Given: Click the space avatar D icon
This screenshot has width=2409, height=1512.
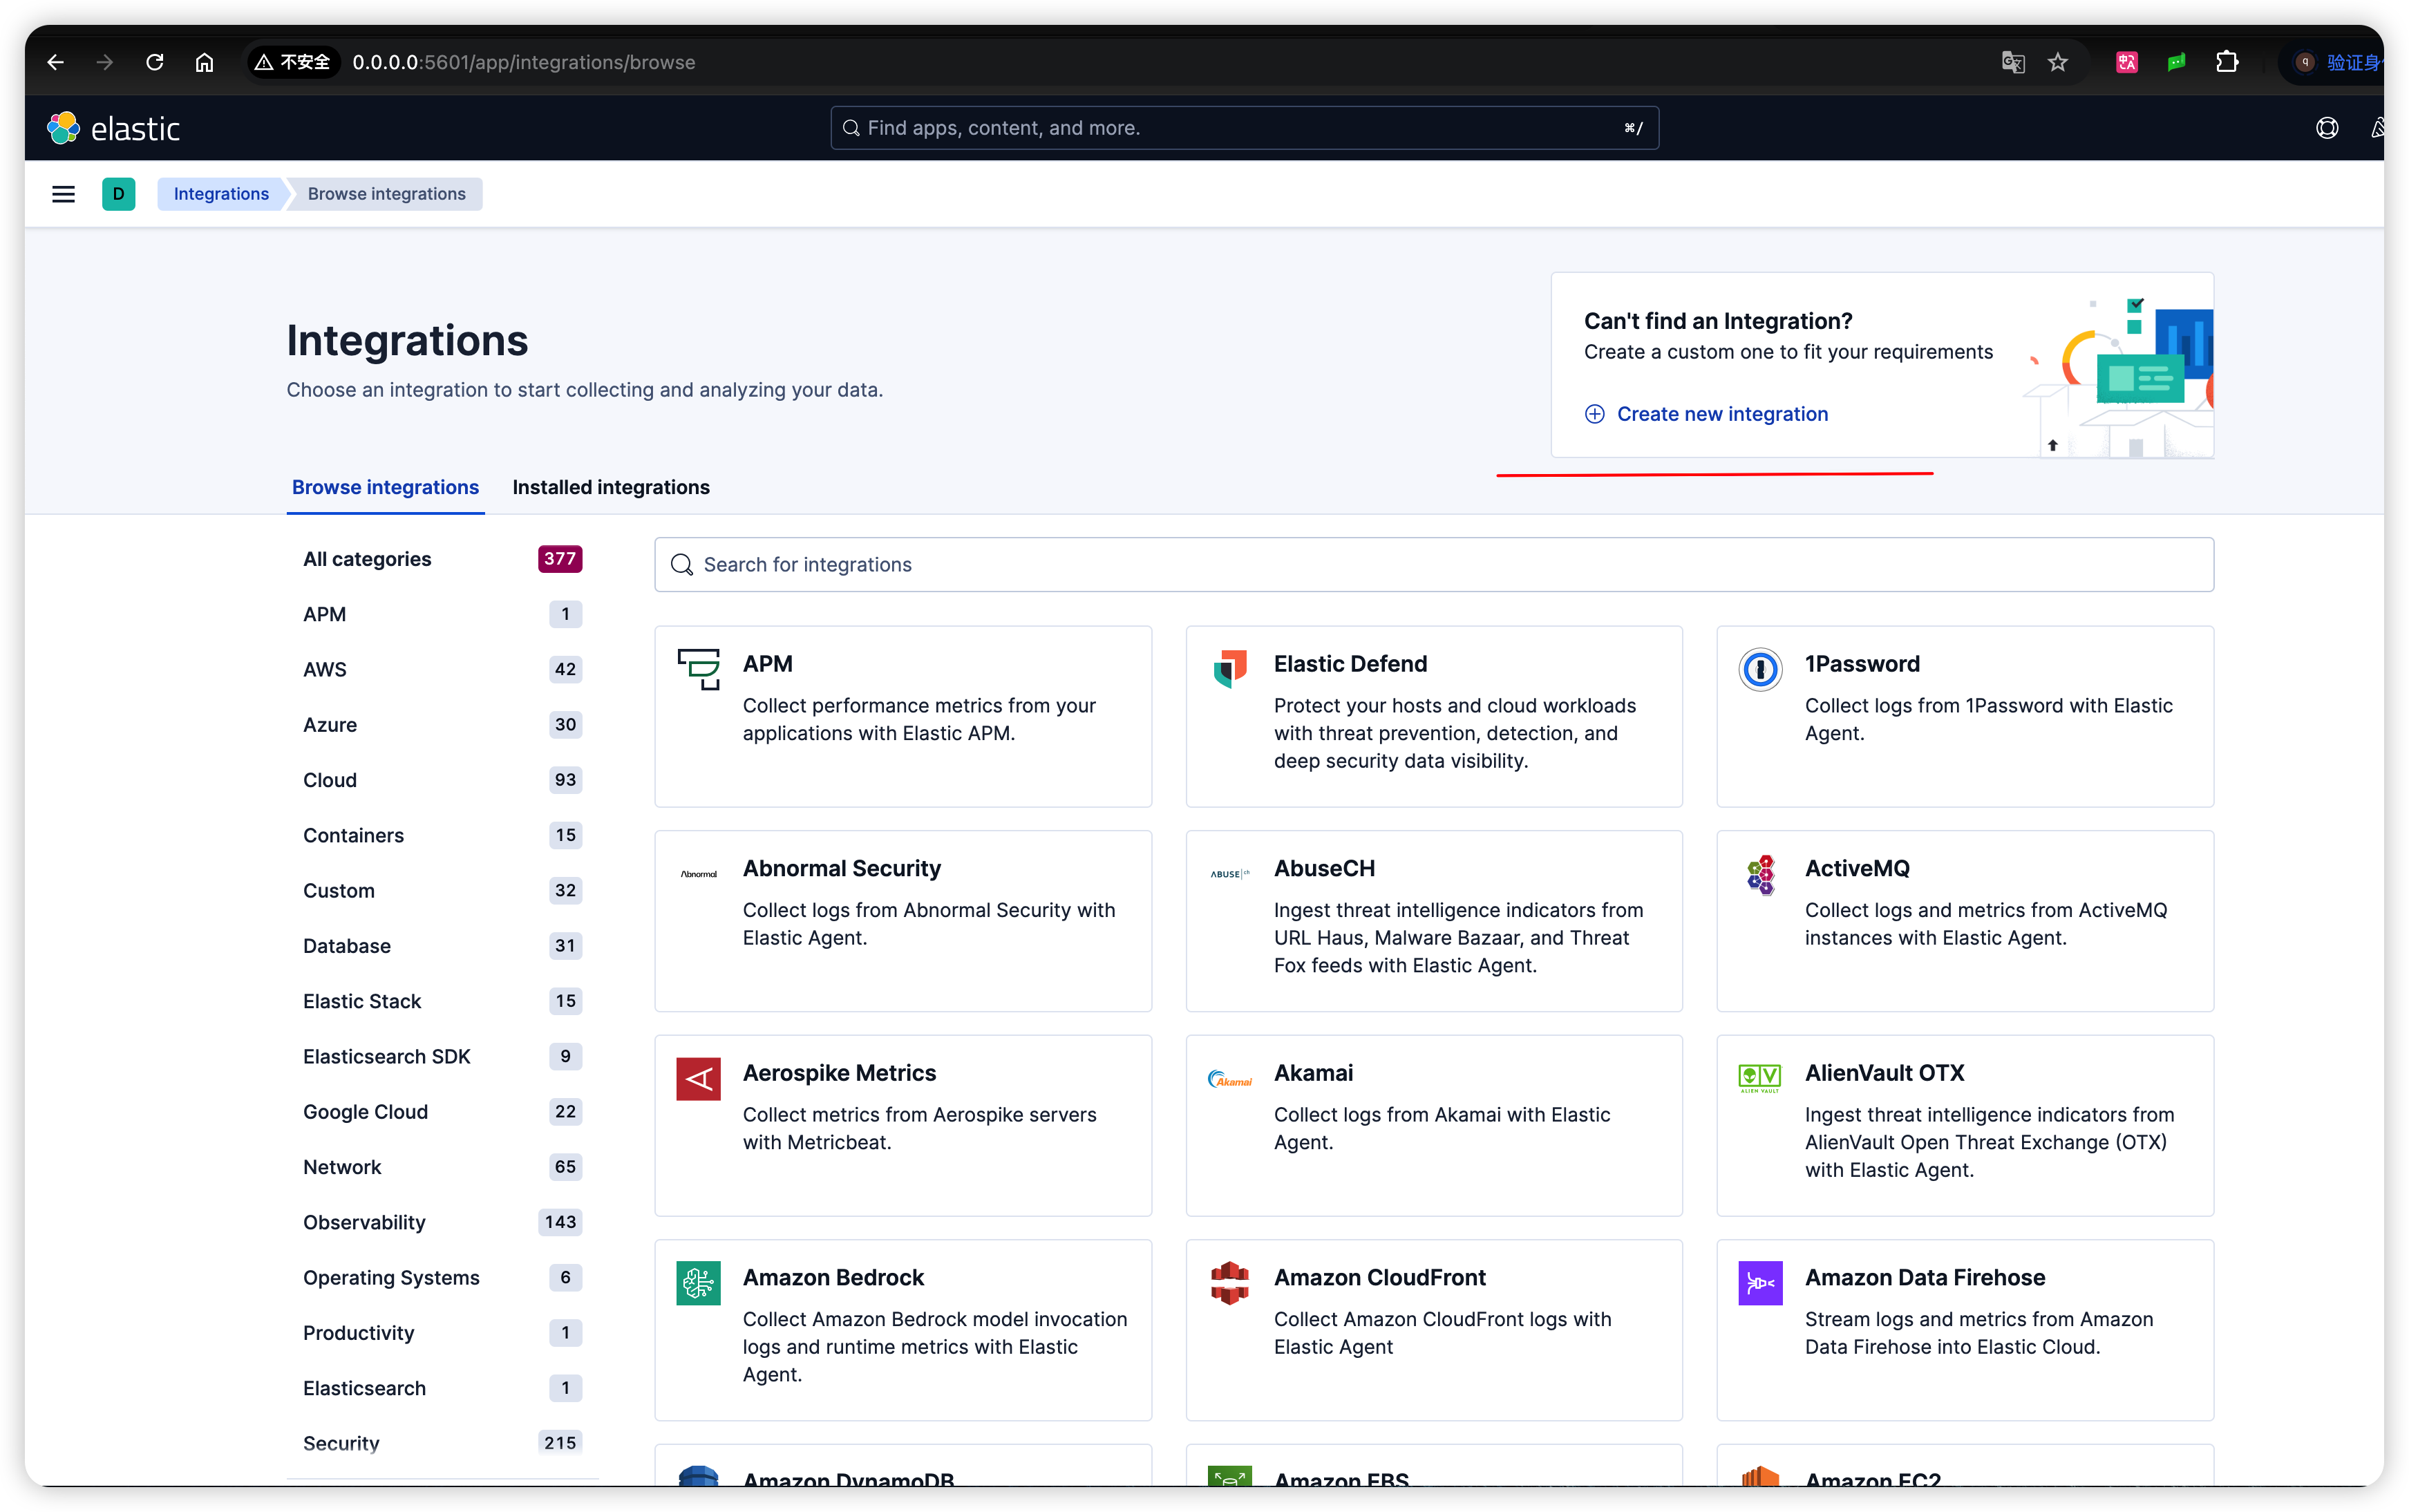Looking at the screenshot, I should [118, 194].
